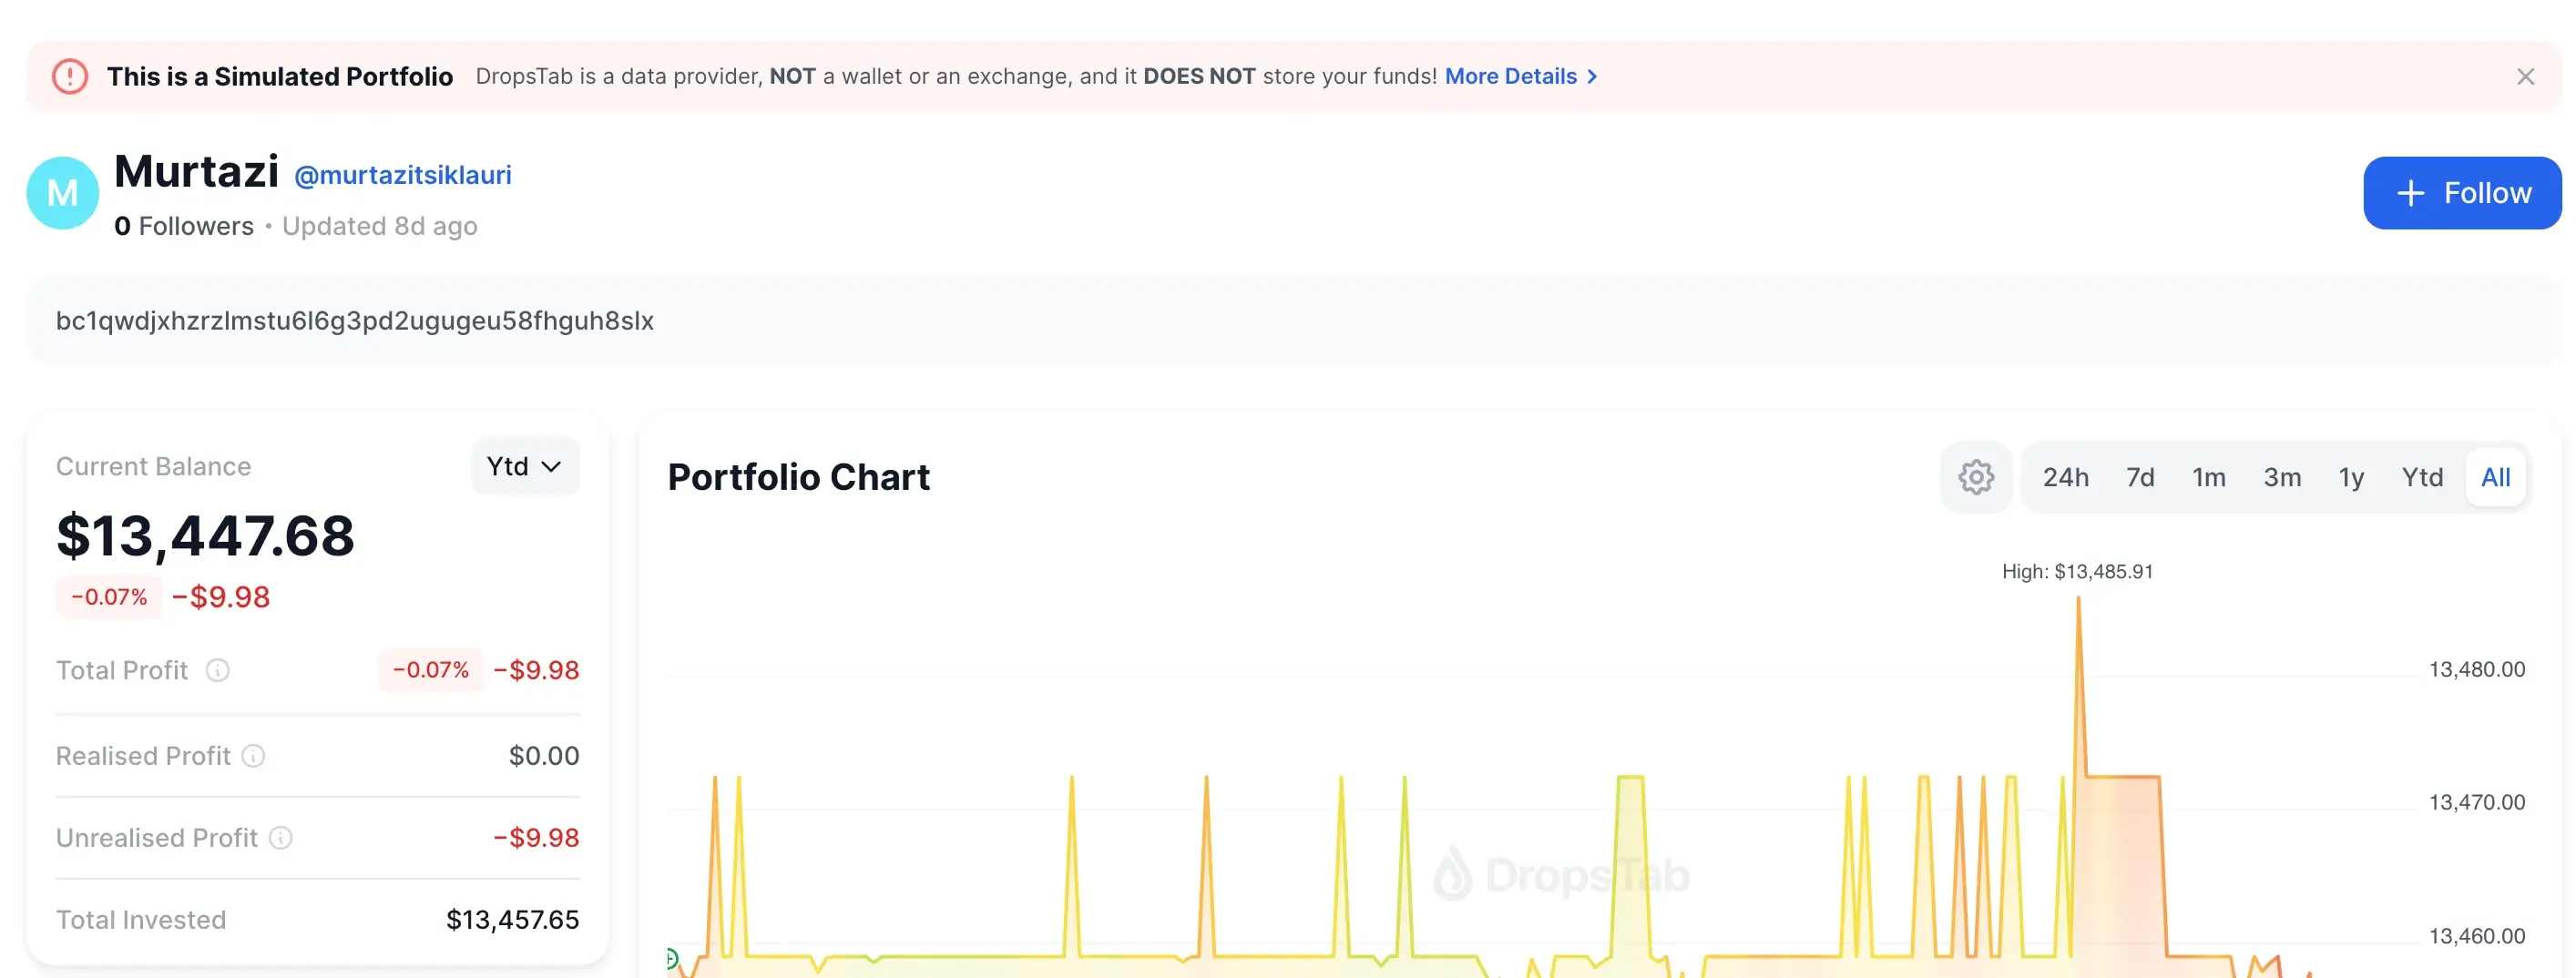The width and height of the screenshot is (2576, 978).
Task: Open the Ytd balance period dropdown
Action: pos(525,466)
